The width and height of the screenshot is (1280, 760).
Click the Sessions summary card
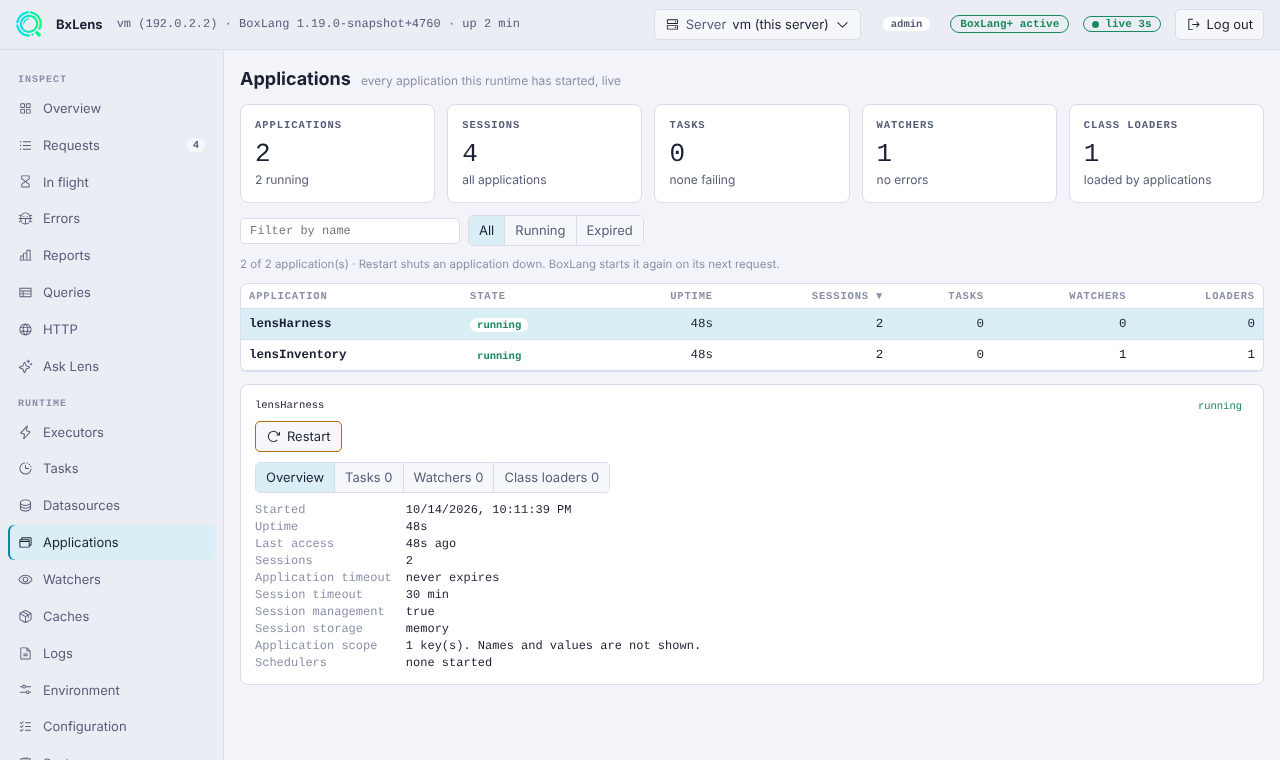(544, 153)
